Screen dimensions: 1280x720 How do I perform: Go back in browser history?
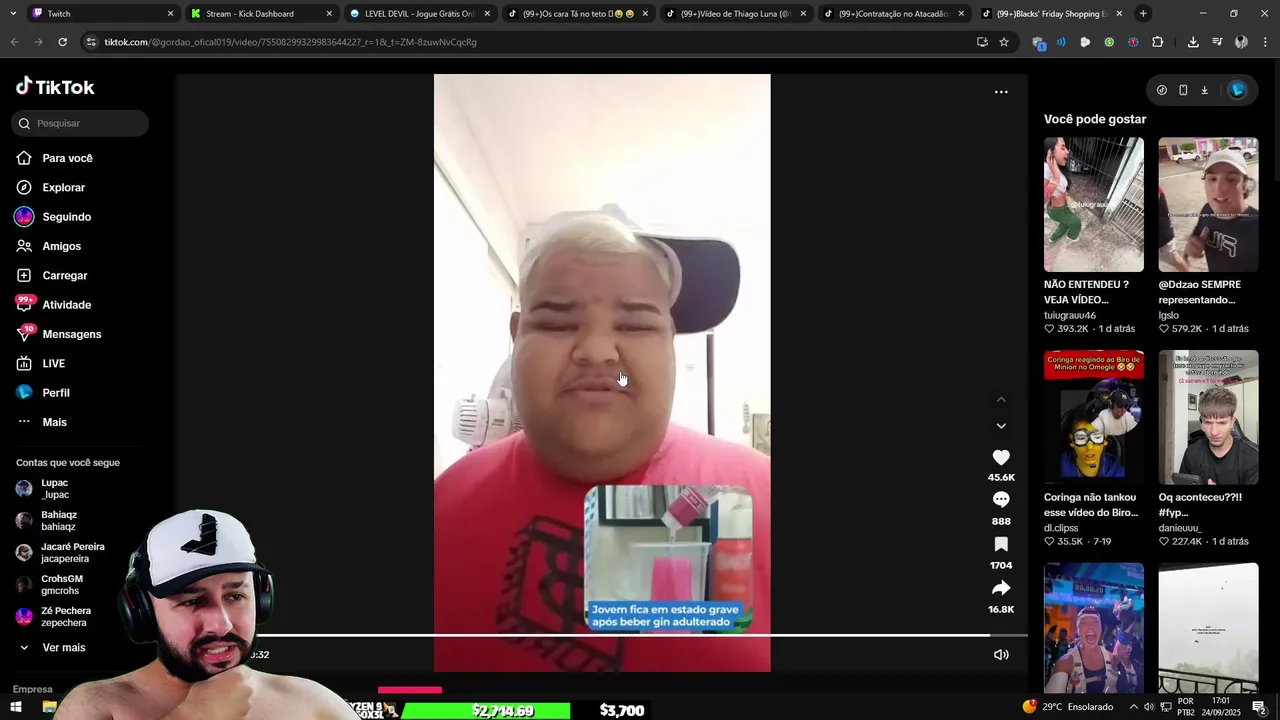pyautogui.click(x=14, y=42)
